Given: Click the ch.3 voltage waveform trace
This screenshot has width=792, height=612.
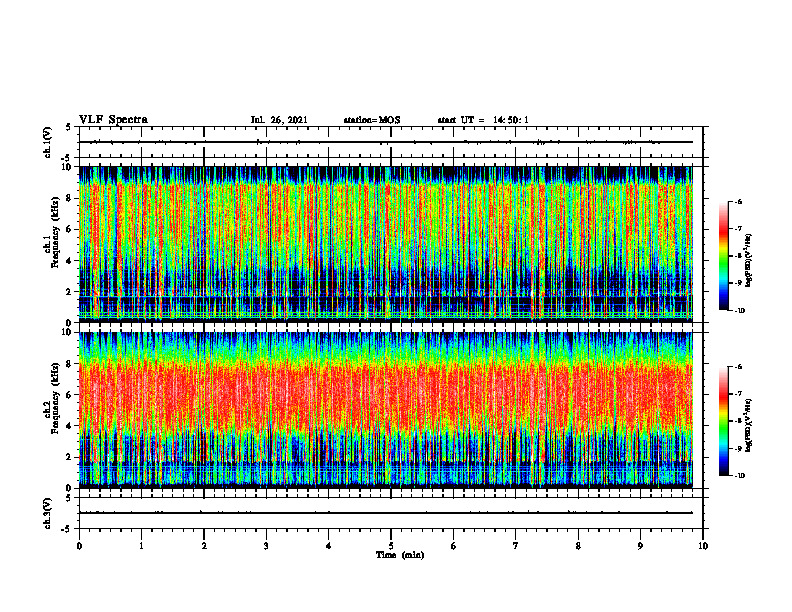Looking at the screenshot, I should [386, 513].
